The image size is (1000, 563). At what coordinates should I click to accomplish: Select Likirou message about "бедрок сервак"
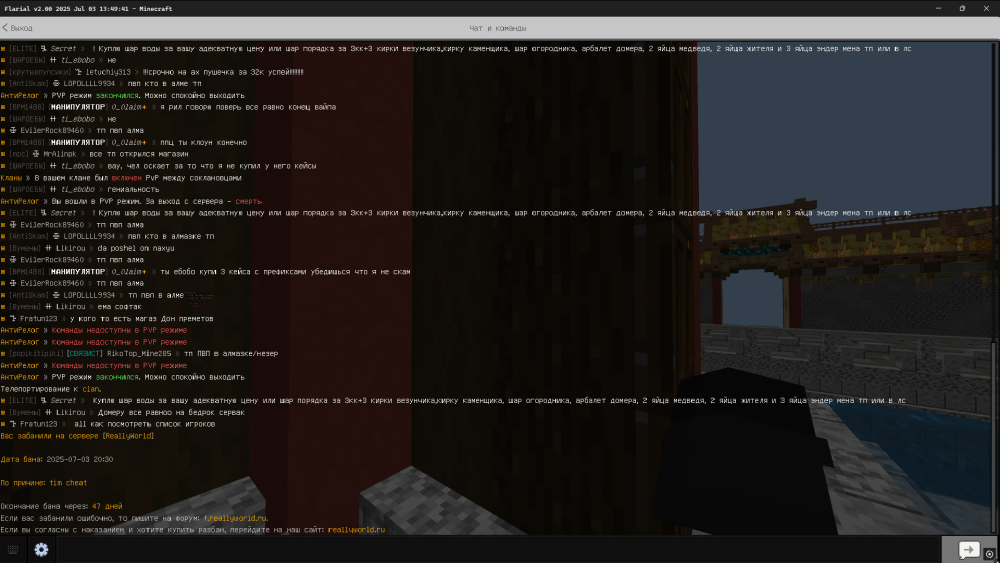(122, 413)
